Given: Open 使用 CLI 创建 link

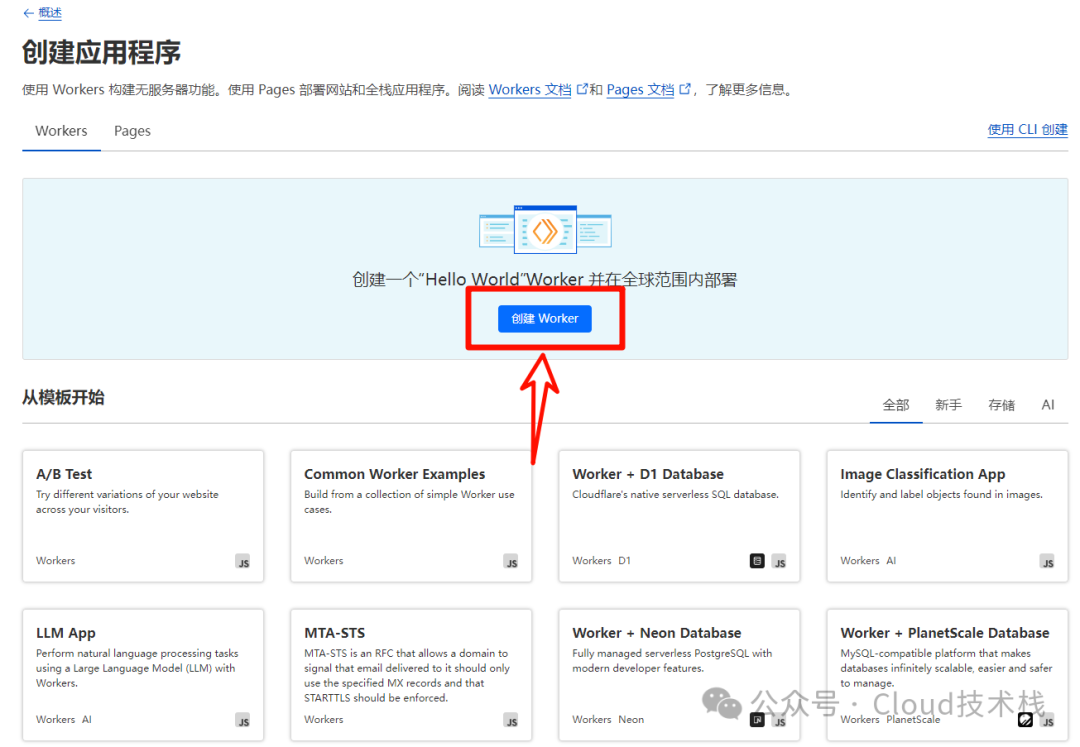Looking at the screenshot, I should (1027, 129).
